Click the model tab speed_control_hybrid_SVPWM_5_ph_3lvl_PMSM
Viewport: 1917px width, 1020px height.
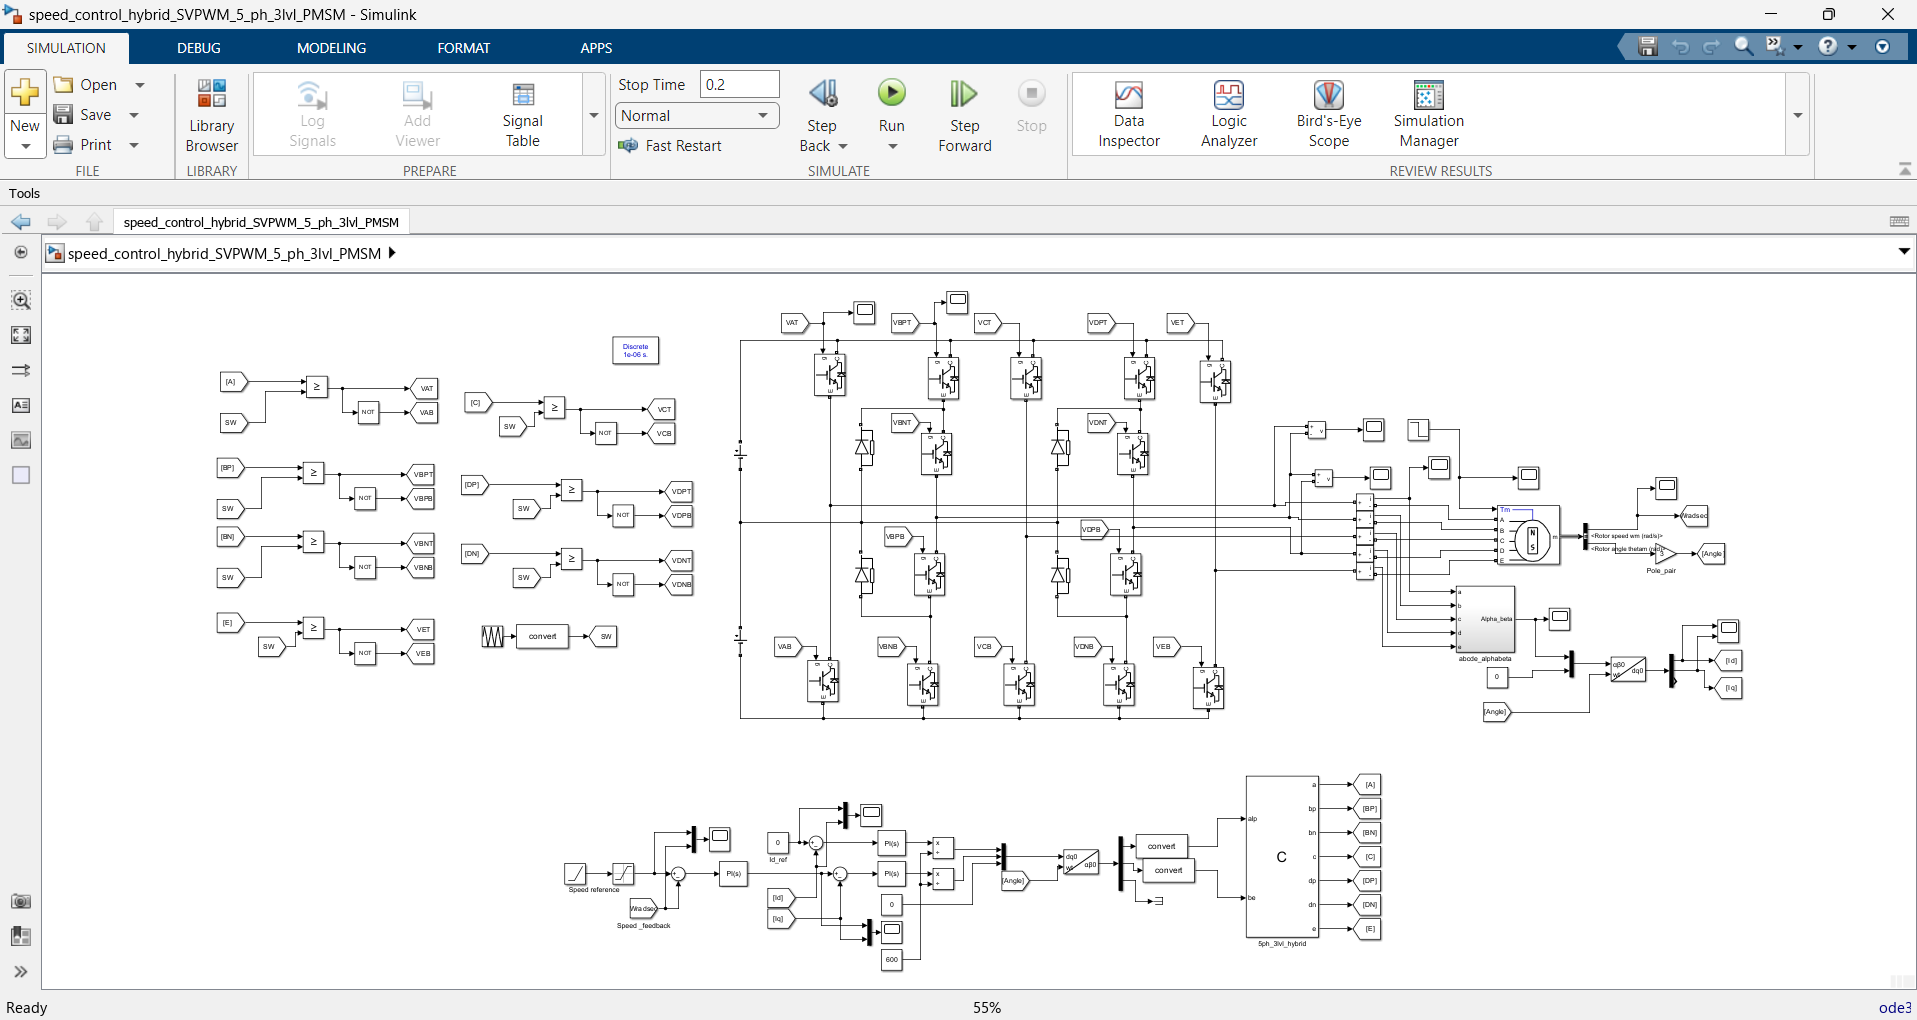click(x=261, y=222)
